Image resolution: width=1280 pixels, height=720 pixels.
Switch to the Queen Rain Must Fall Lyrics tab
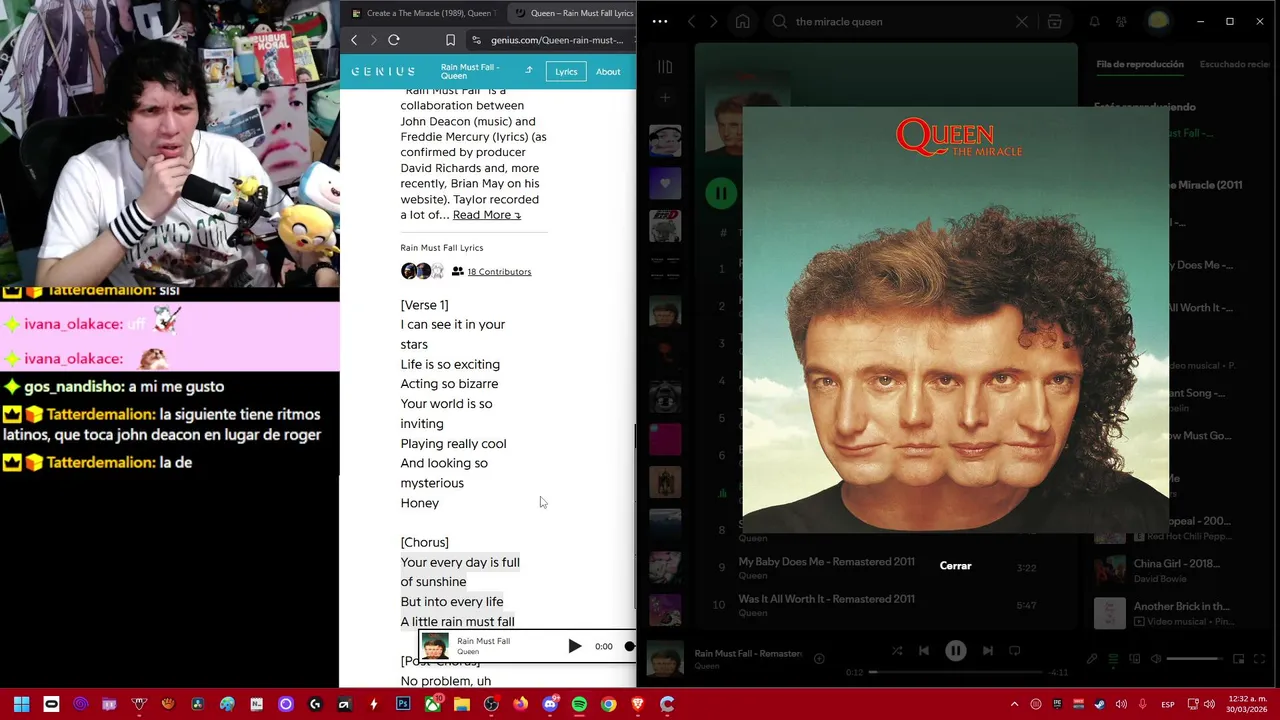(x=572, y=13)
